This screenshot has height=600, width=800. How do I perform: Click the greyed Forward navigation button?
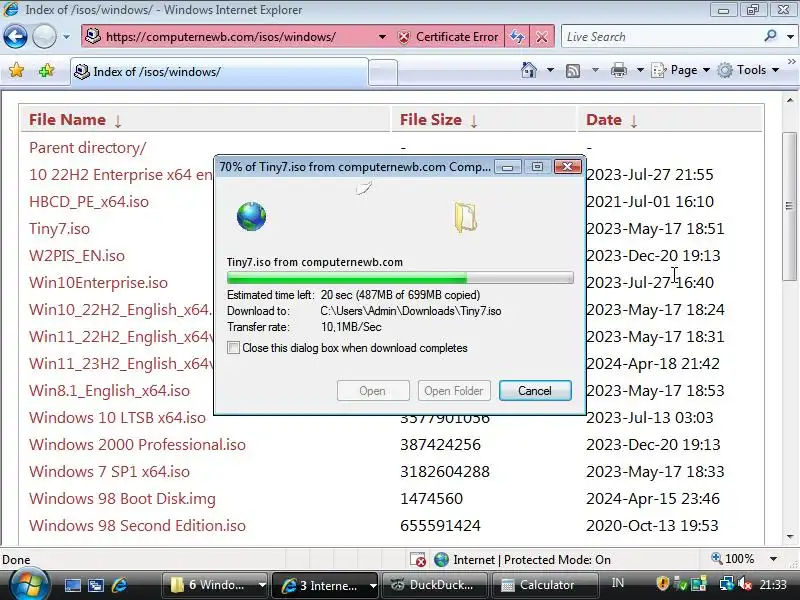44,37
